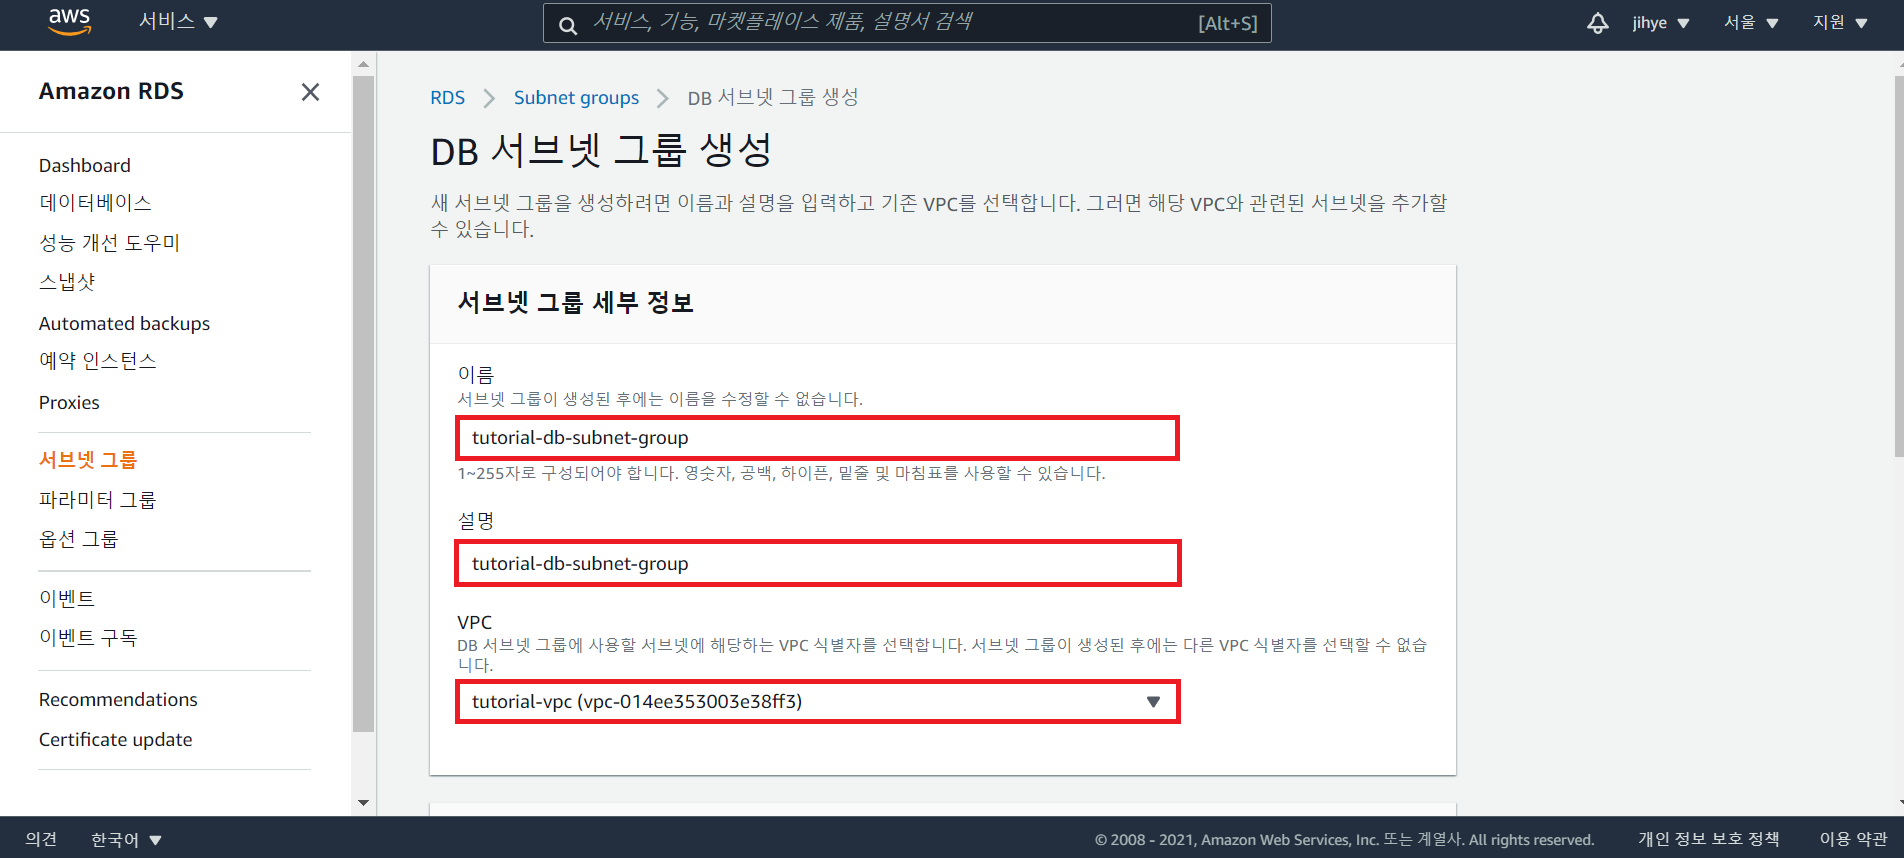Click sidebar scrollbar down arrow

364,803
